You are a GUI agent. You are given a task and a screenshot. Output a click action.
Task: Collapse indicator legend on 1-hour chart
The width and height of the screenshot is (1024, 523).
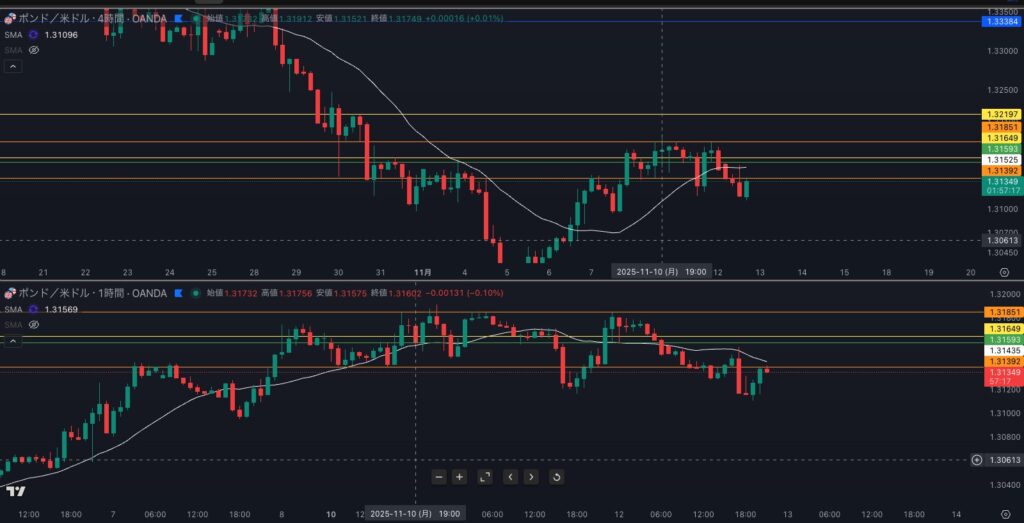(x=13, y=341)
